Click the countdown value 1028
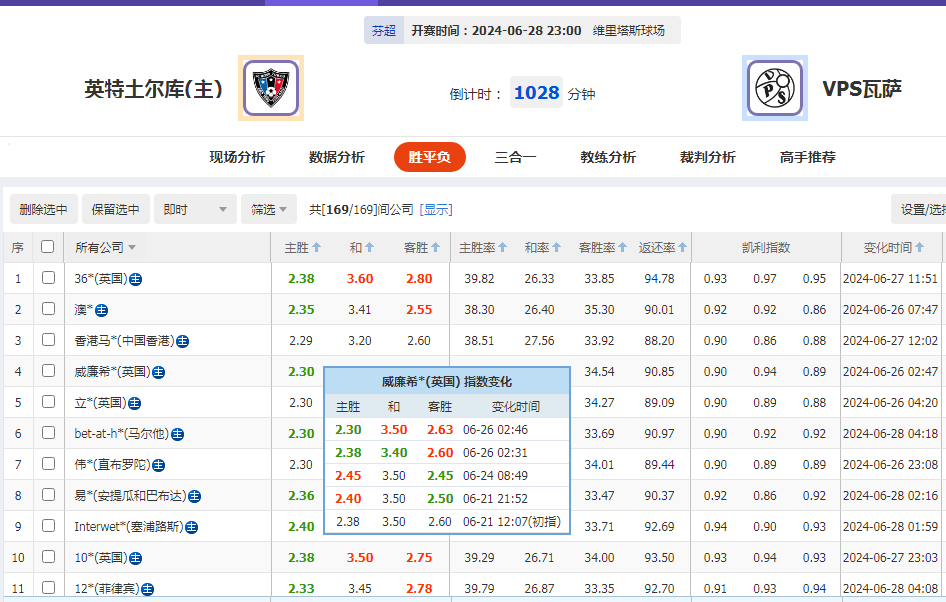Viewport: 946px width, 602px height. click(x=536, y=90)
